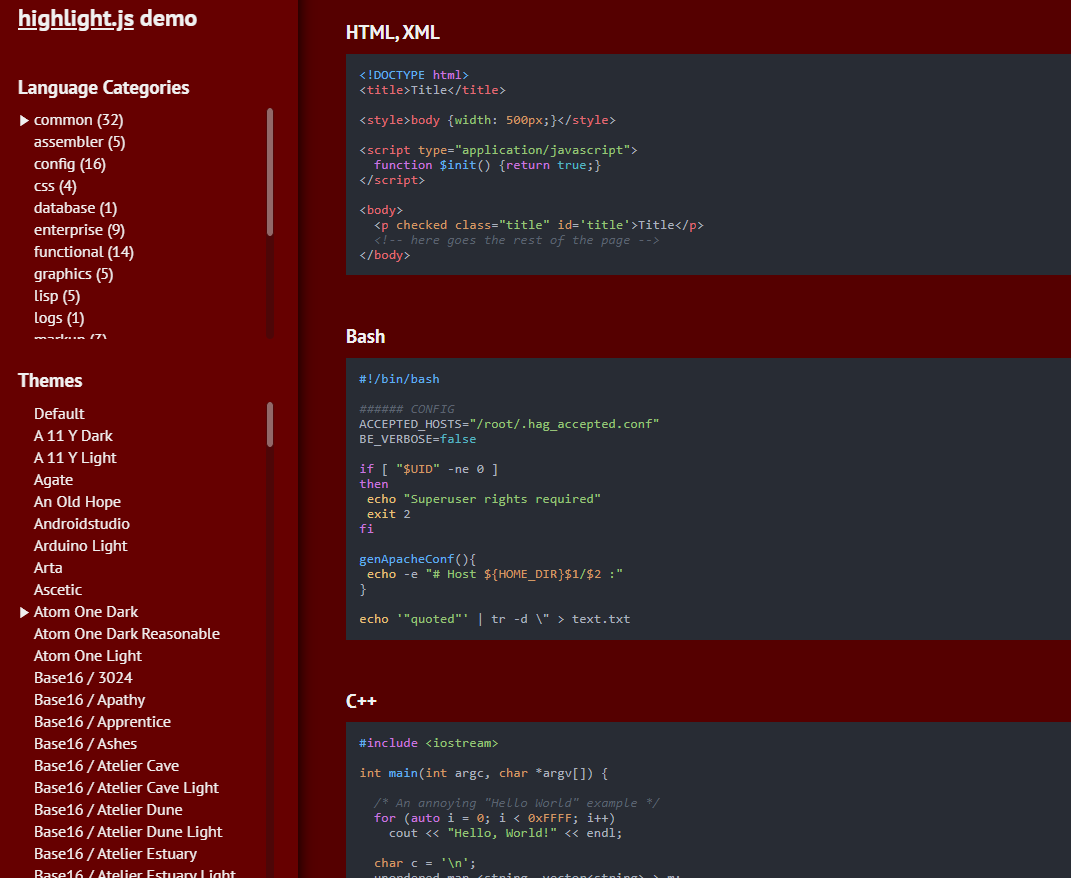Click the "Superuser rights required" echo string
The image size is (1071, 878).
(x=502, y=499)
